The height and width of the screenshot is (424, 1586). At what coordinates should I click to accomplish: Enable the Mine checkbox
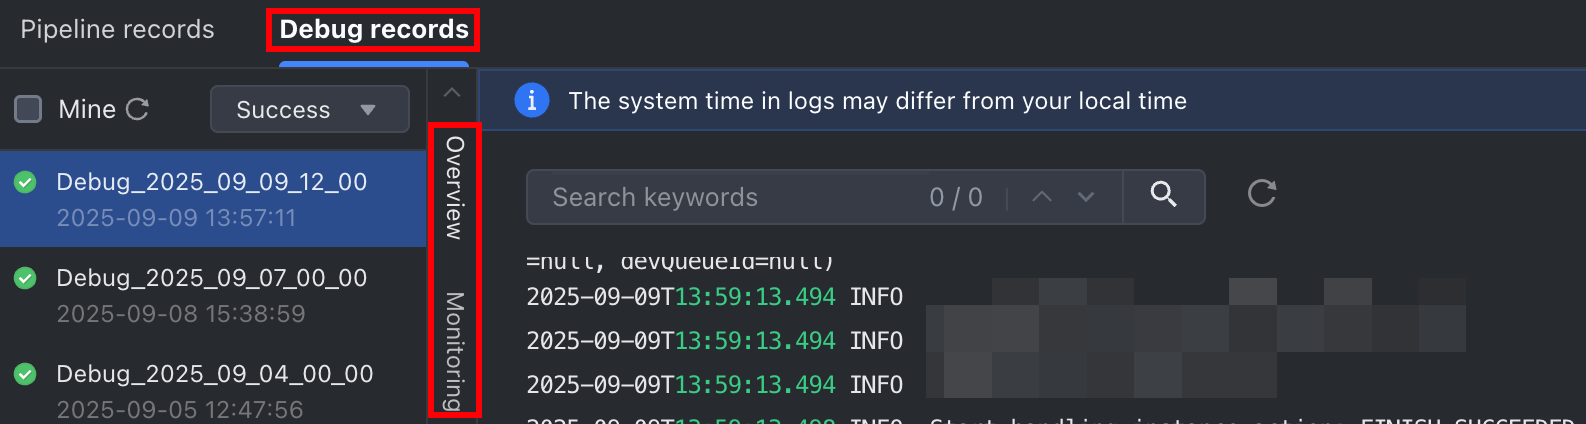click(28, 109)
